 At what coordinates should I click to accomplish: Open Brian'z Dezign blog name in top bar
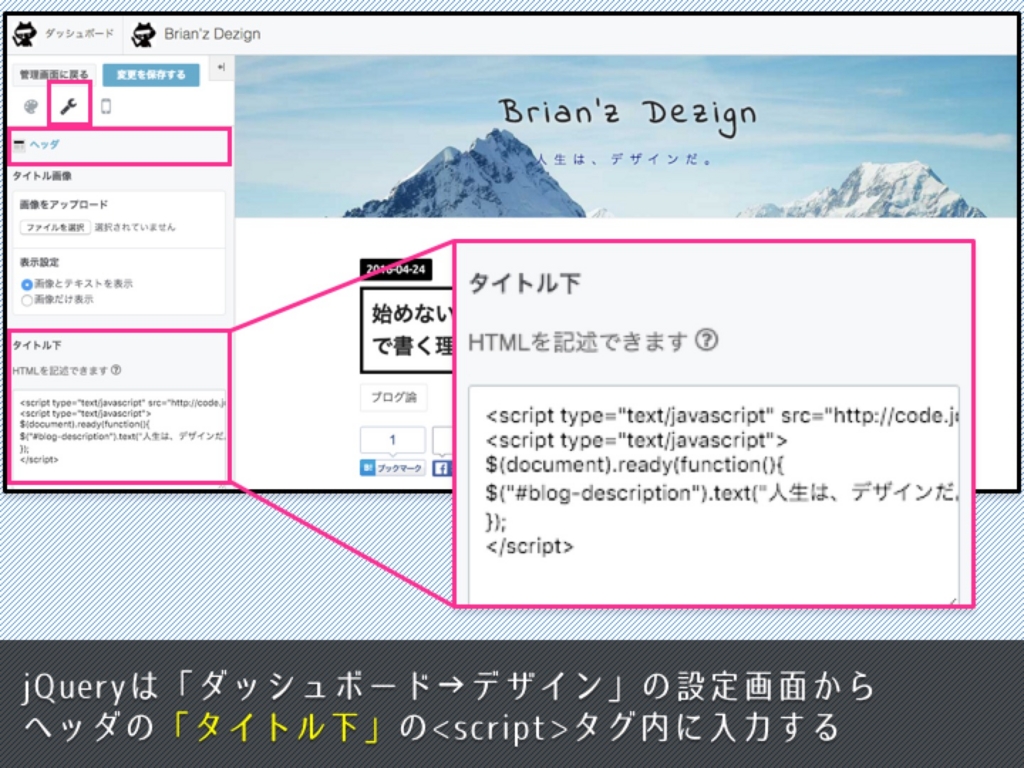(212, 34)
